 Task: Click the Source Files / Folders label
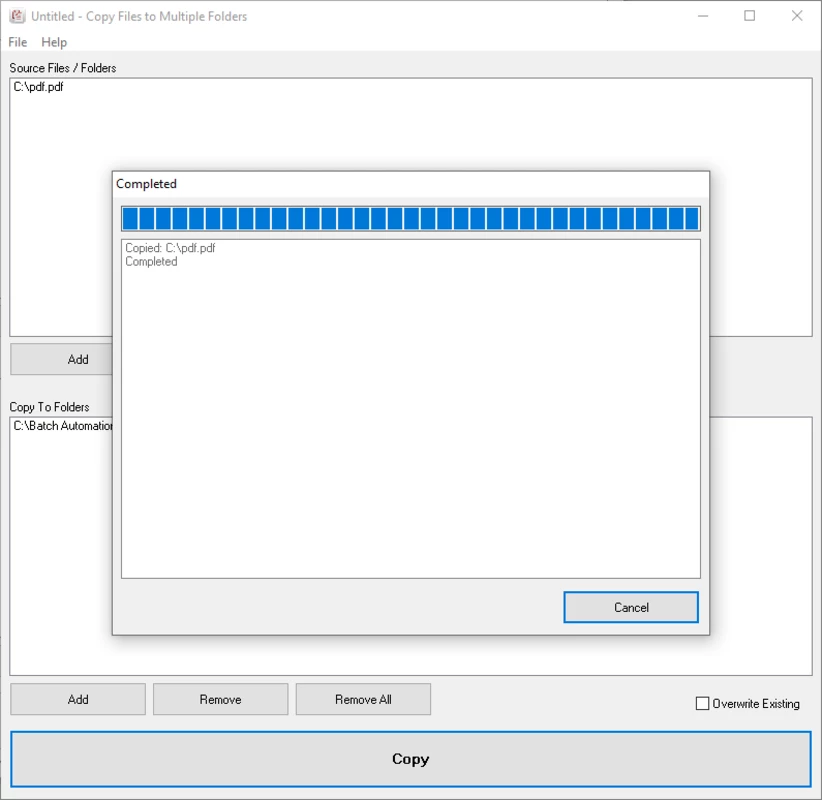click(63, 68)
